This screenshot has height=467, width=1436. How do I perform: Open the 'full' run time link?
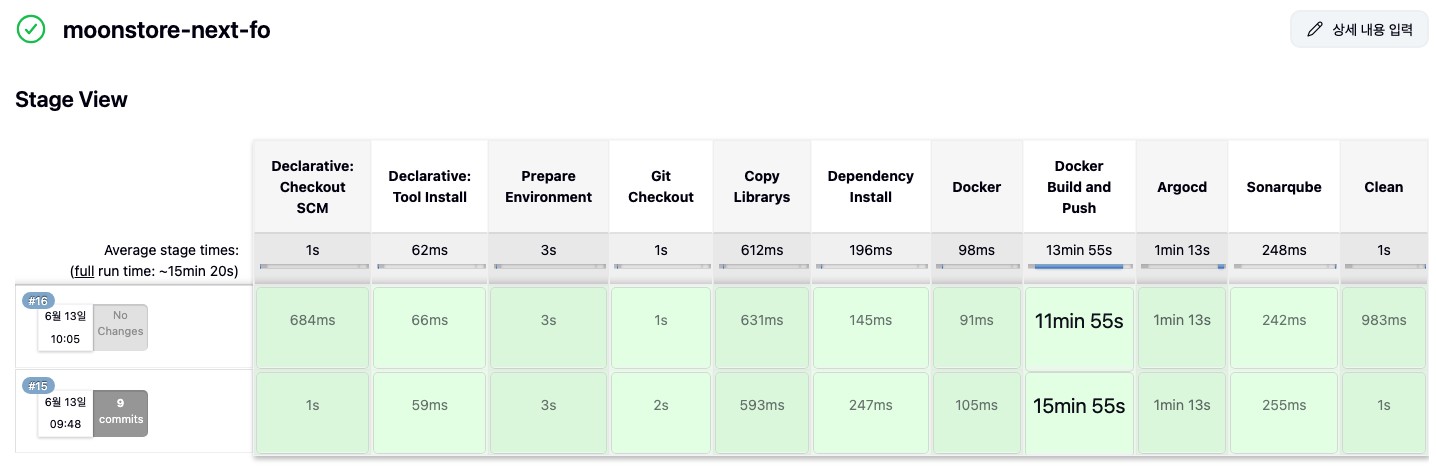coord(83,270)
